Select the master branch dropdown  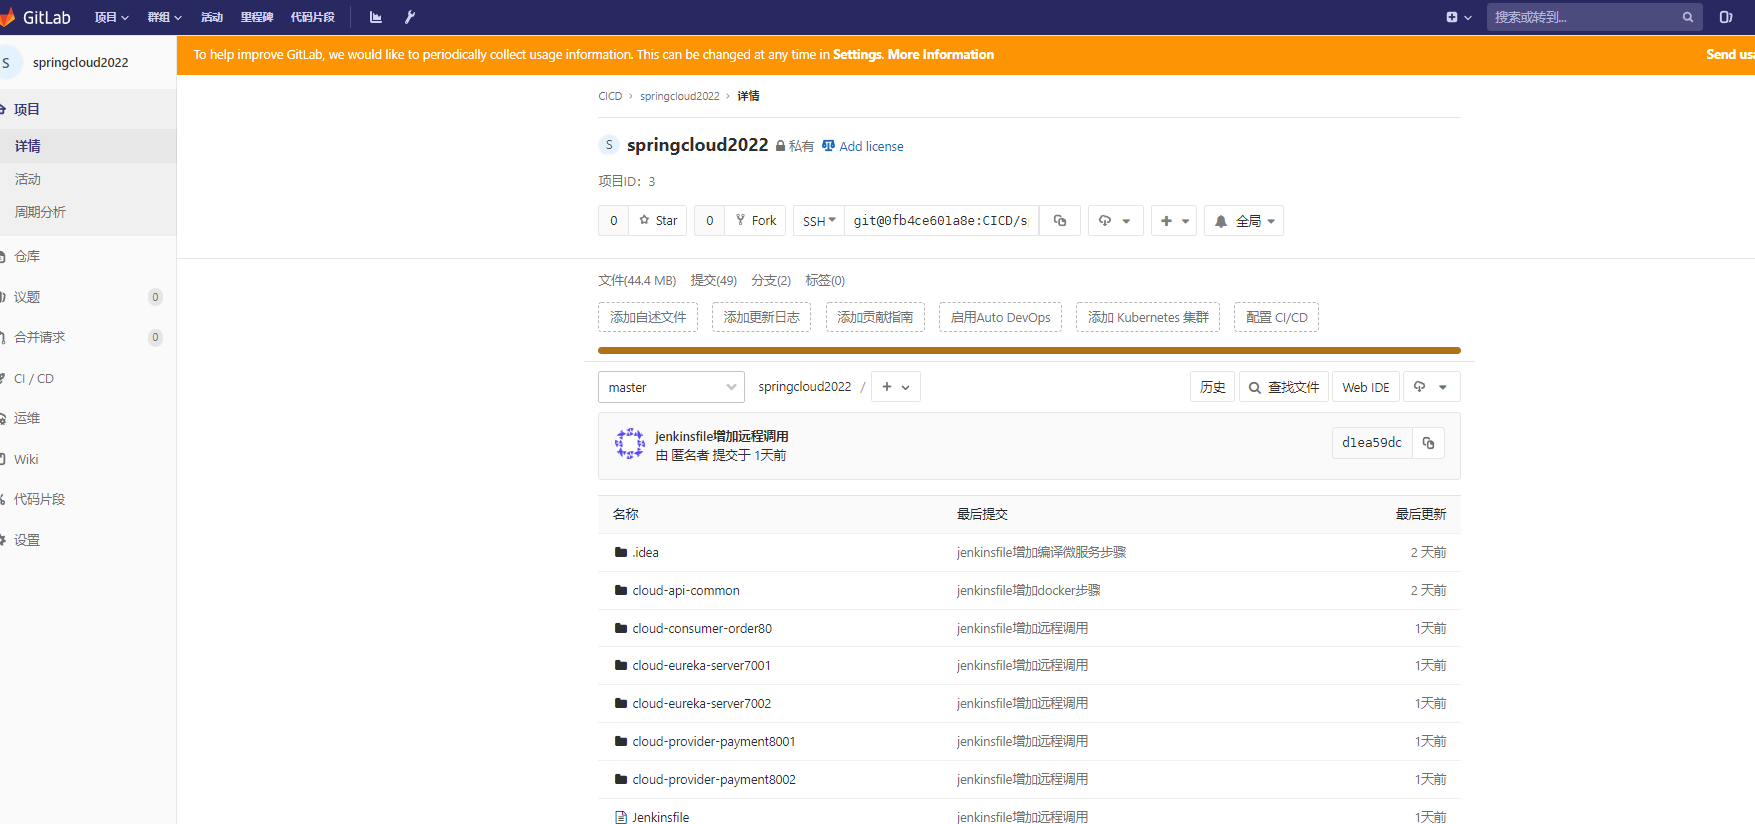[672, 387]
